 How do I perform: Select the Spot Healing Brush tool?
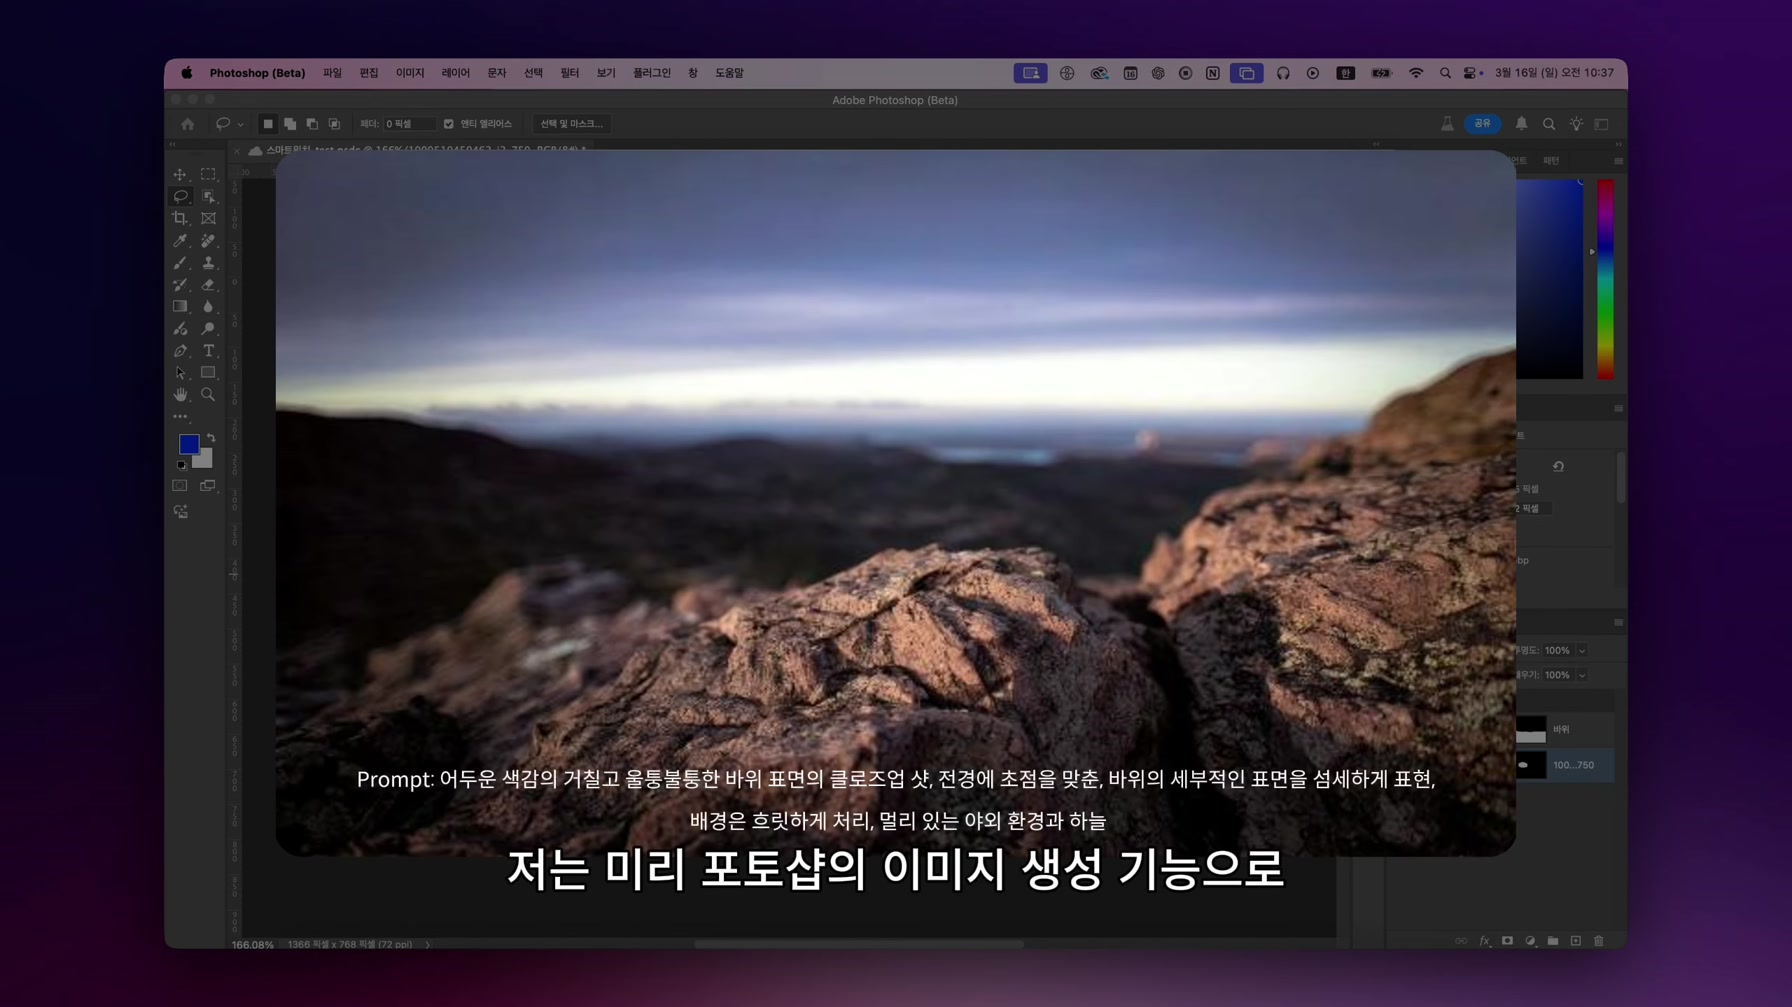pyautogui.click(x=208, y=241)
